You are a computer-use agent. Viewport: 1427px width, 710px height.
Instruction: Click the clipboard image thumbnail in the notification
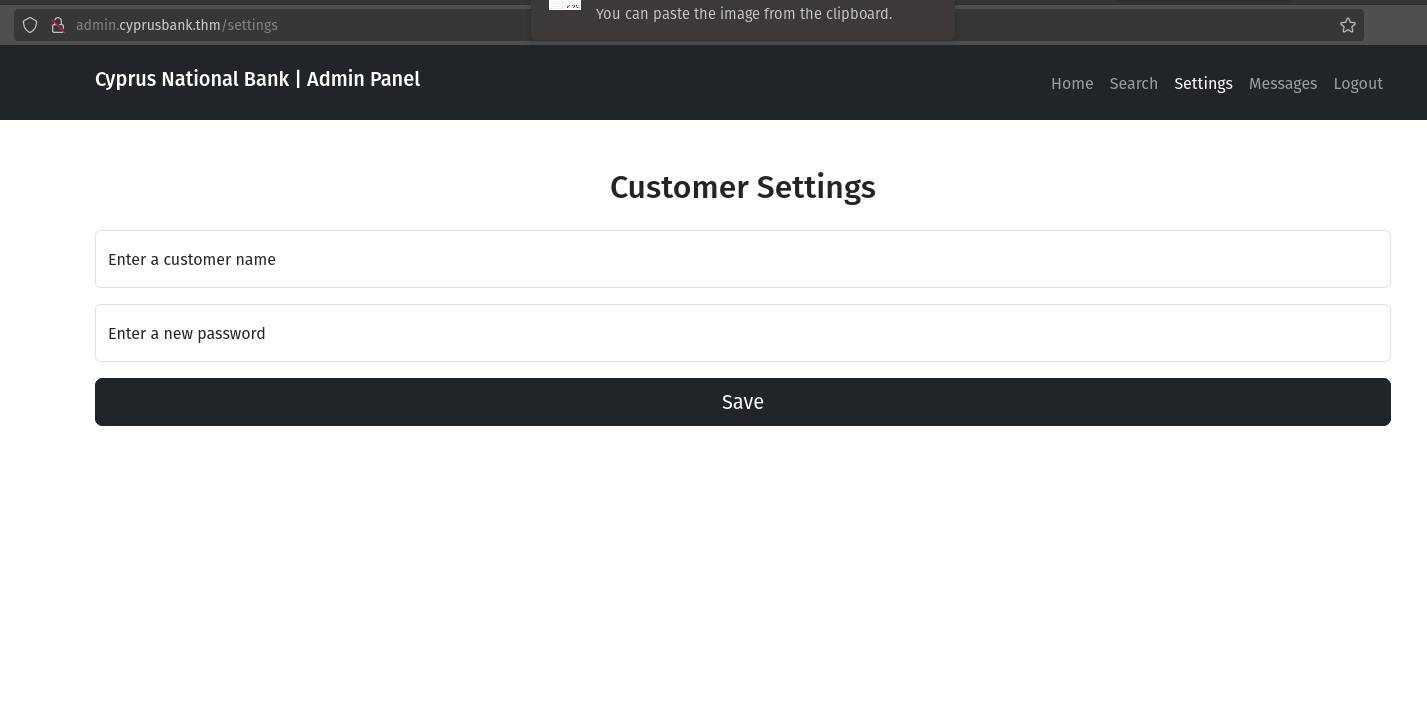[x=565, y=5]
